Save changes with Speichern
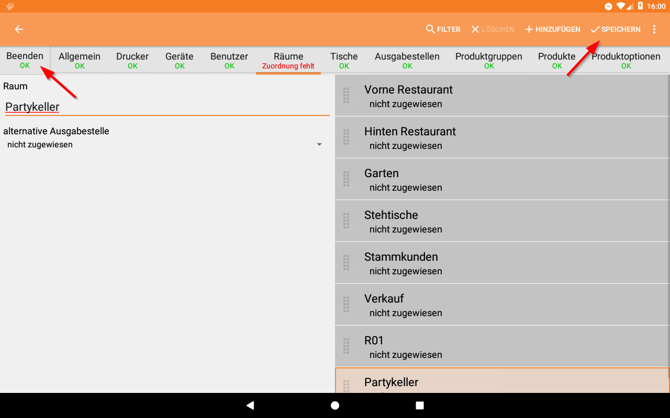Viewport: 670px width, 418px height. 615,30
